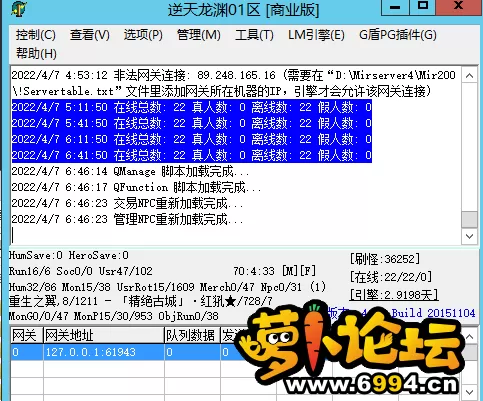Viewport: 483px width, 401px height.
Task: Click the 非法网关连接 89.248.165.16 log line
Action: pyautogui.click(x=233, y=83)
